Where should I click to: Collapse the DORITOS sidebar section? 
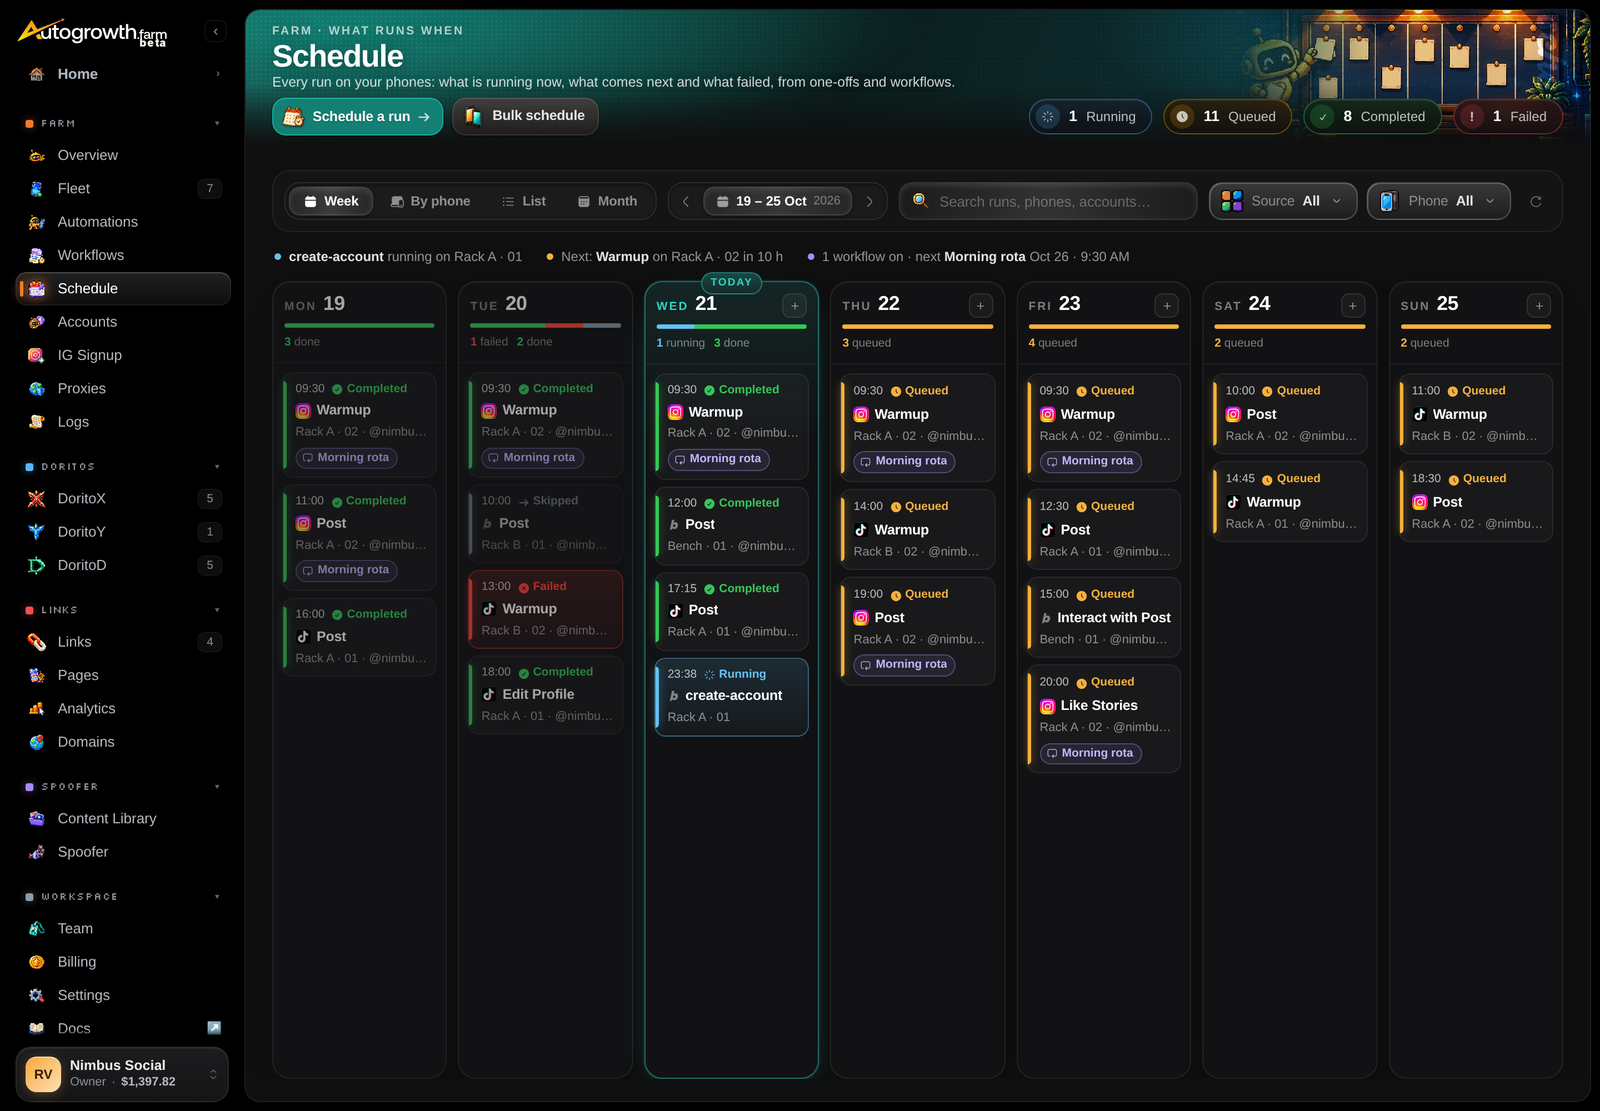[x=217, y=467]
